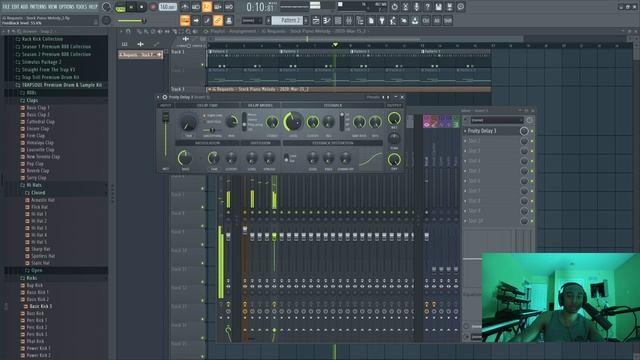Image resolution: width=640 pixels, height=360 pixels.
Task: Select the Cathedral Clap sample
Action: click(x=40, y=122)
